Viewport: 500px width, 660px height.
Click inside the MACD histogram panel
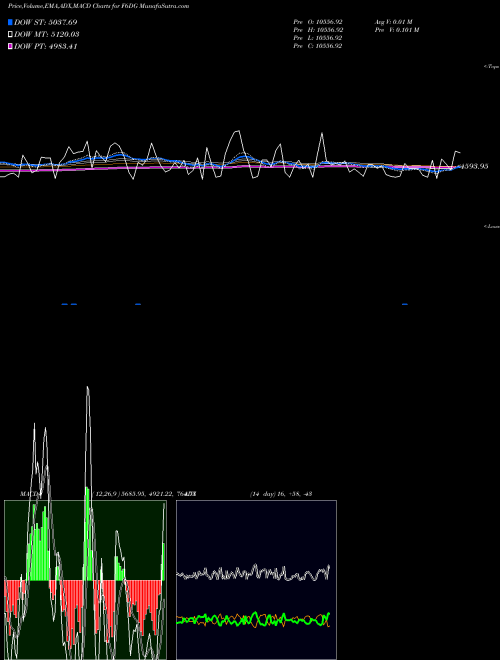[x=85, y=580]
